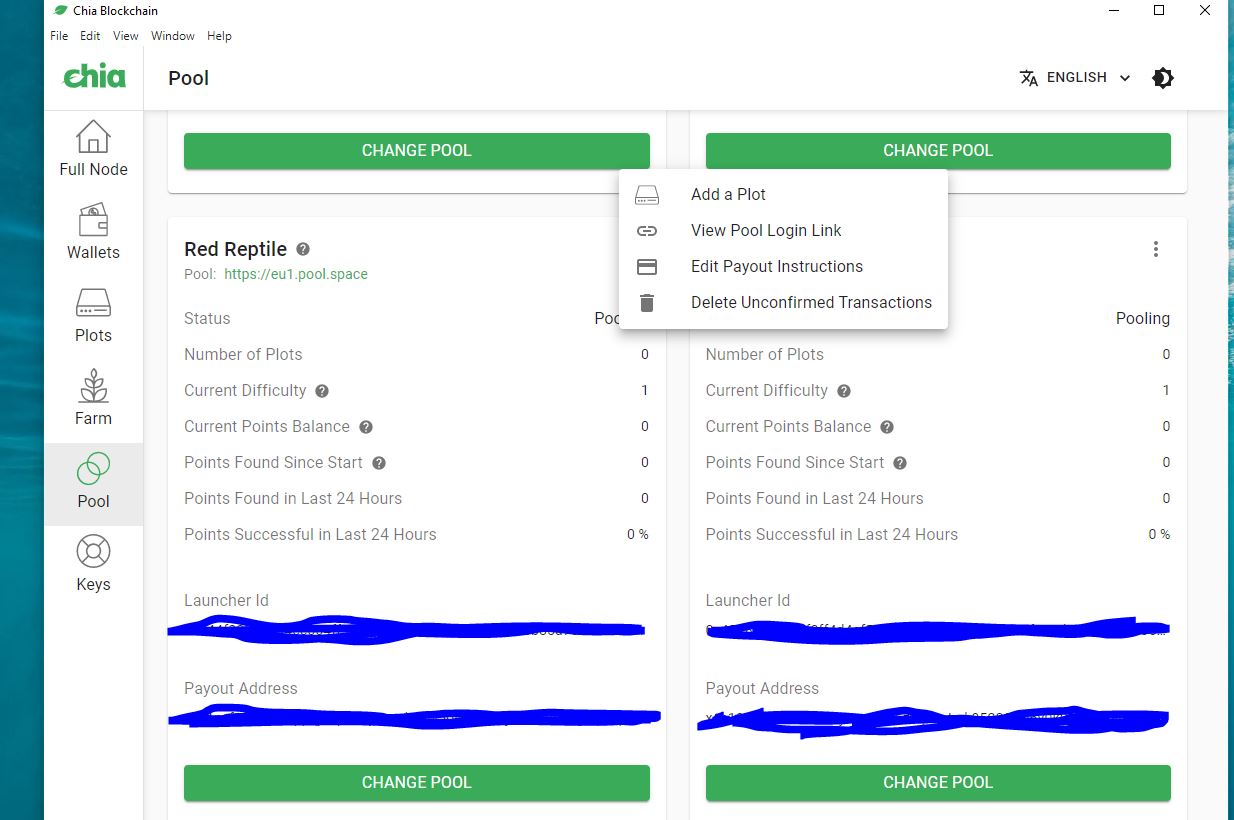
Task: Click the Red Reptile card title
Action: tap(235, 249)
